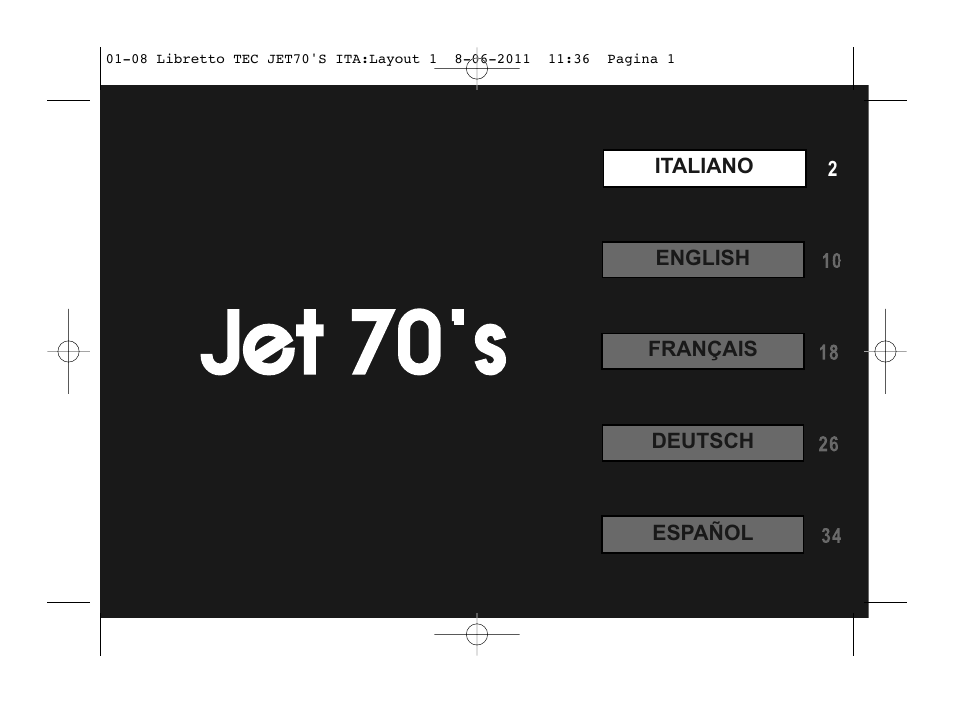
Task: Jump to the FRANÇAIS section
Action: click(703, 351)
